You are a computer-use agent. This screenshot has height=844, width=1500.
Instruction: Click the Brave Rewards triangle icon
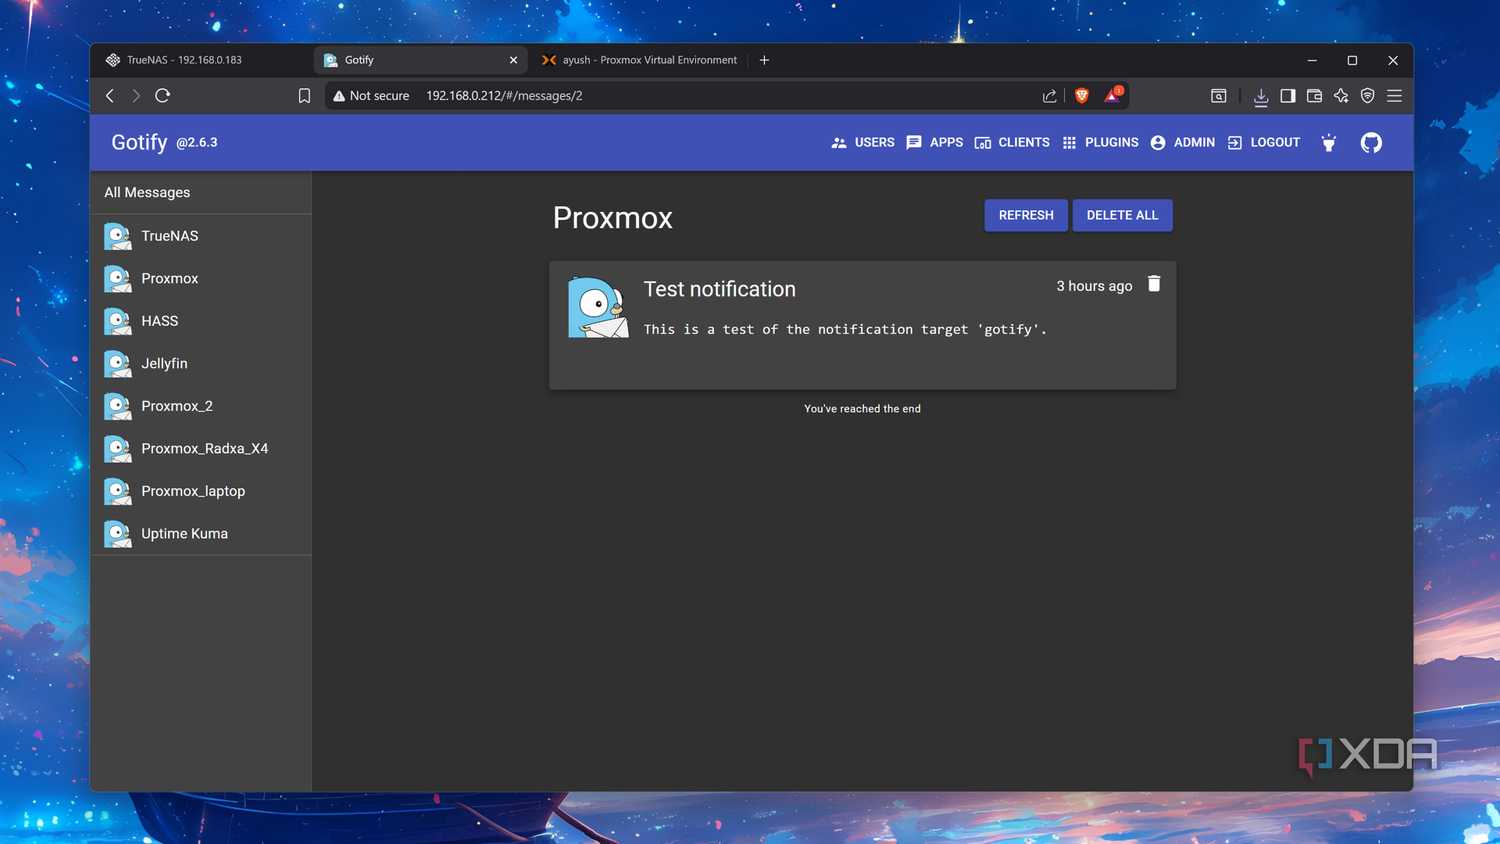pyautogui.click(x=1113, y=95)
